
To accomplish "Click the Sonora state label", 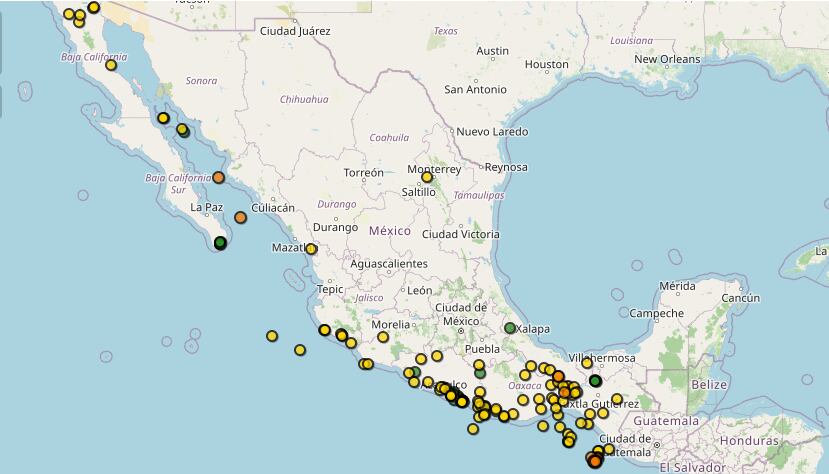I will 201,81.
